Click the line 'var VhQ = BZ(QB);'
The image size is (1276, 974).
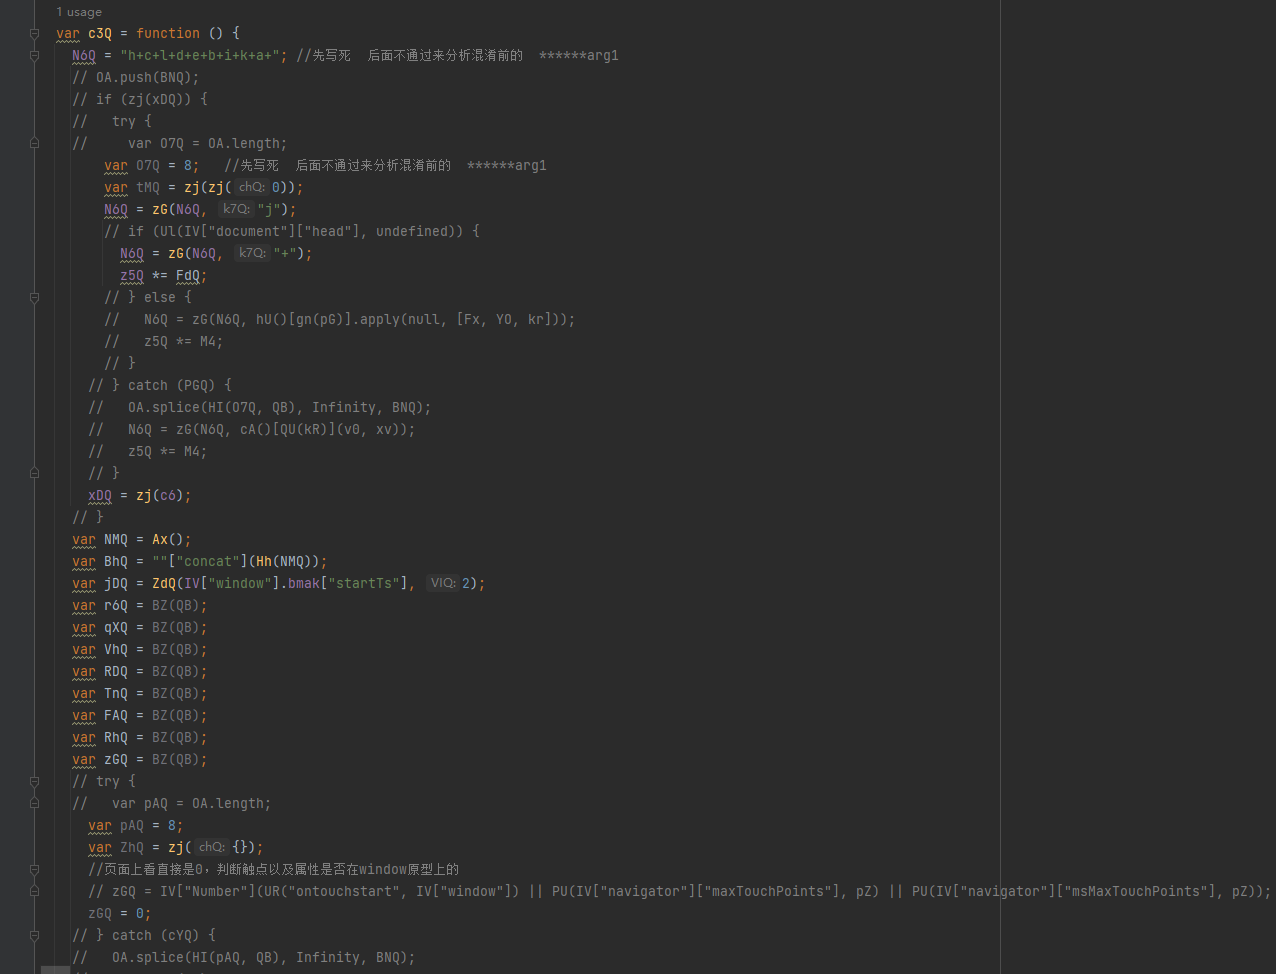coord(140,649)
